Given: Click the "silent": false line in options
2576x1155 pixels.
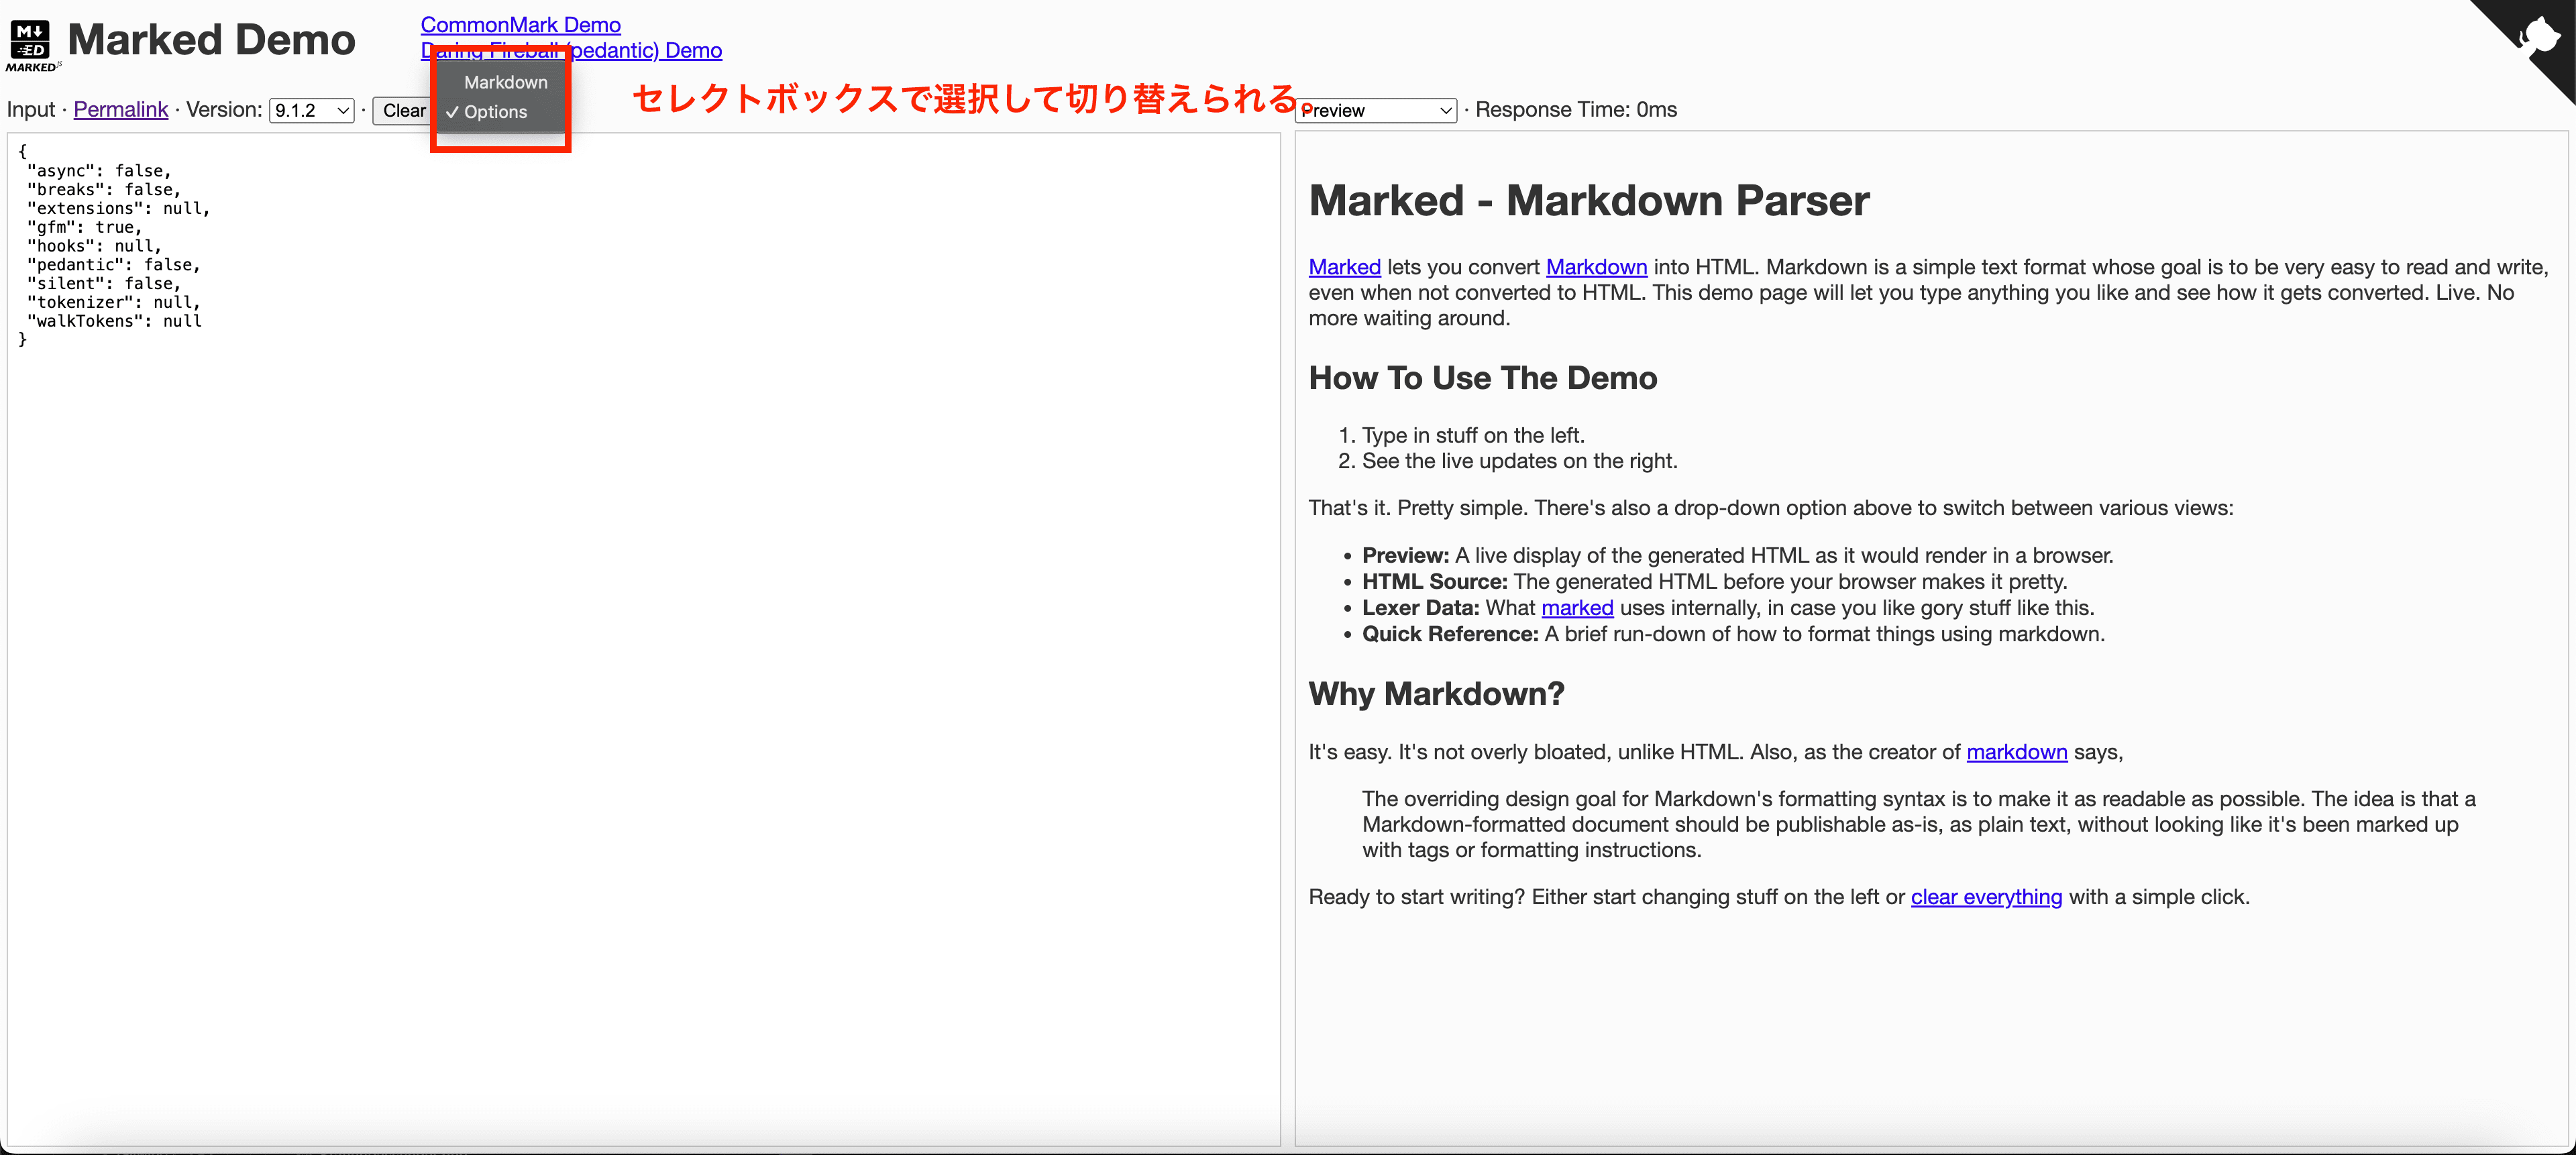Looking at the screenshot, I should coord(104,284).
